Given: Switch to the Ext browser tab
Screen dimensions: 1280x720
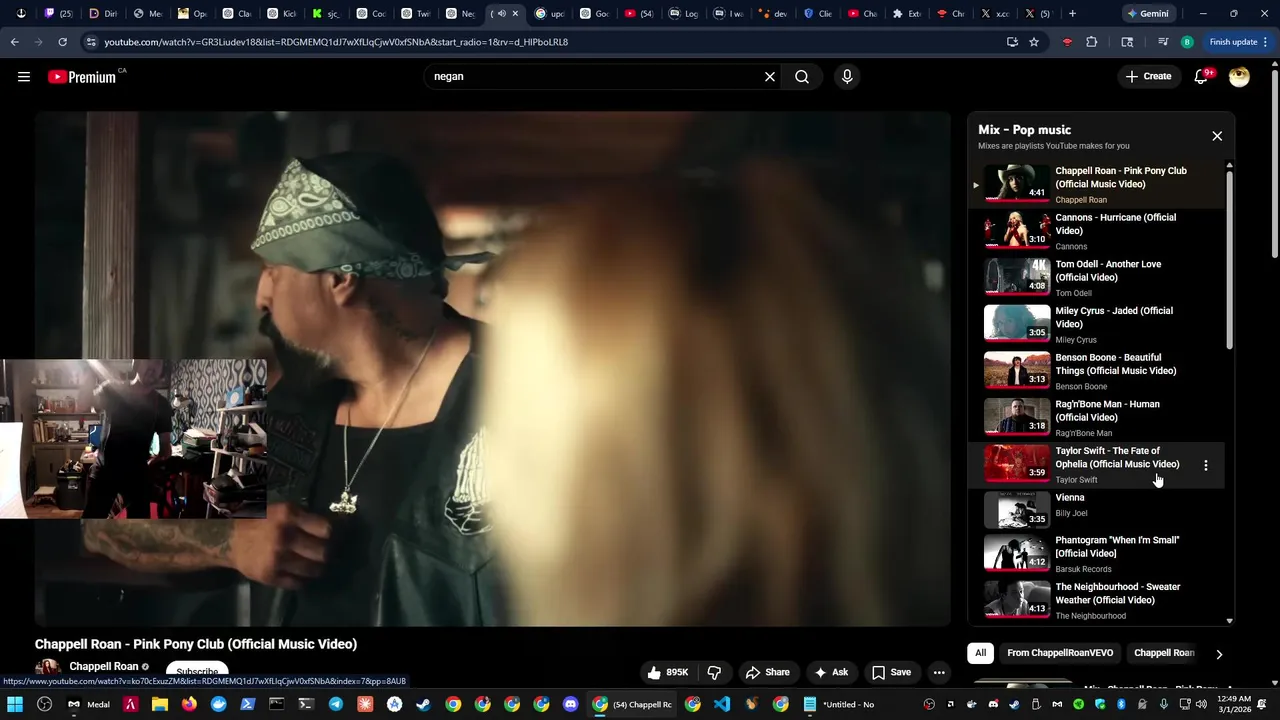Looking at the screenshot, I should pos(907,14).
